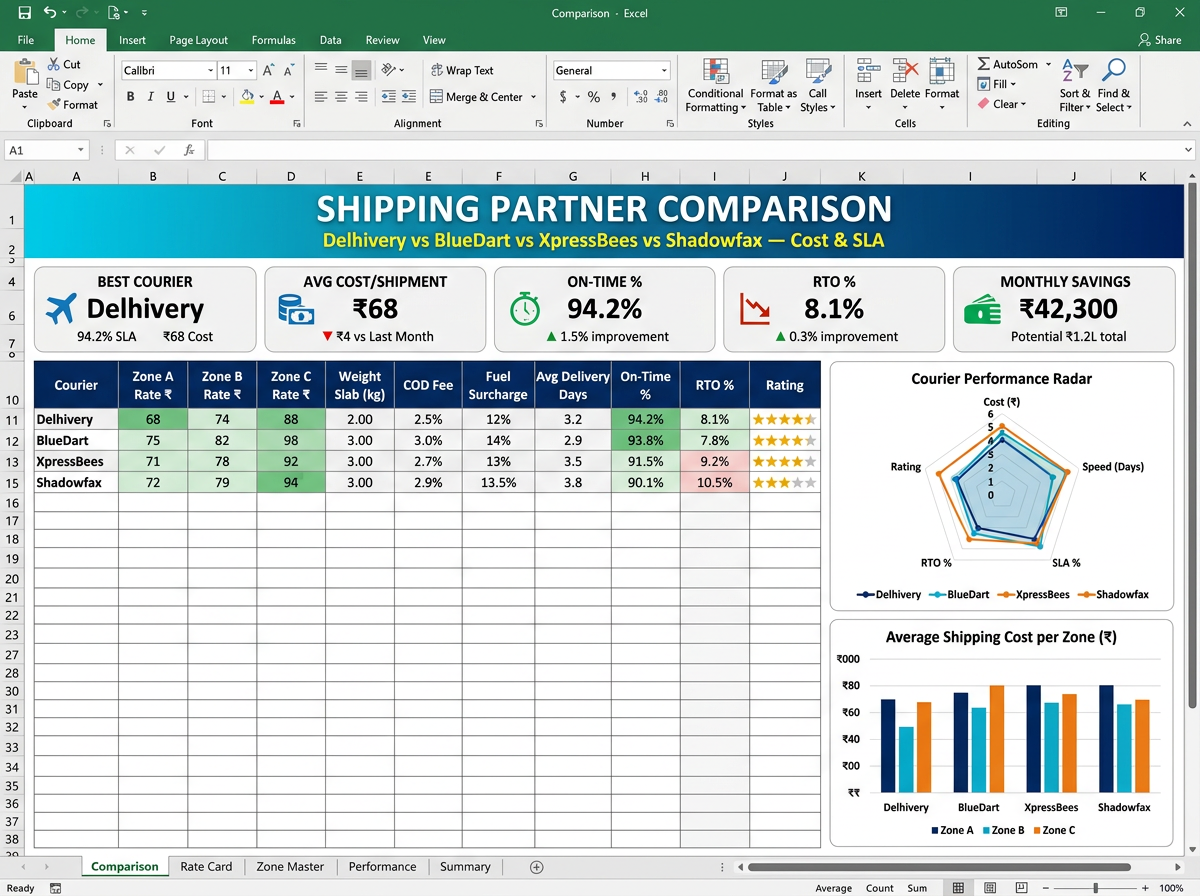
Task: Switch to the Review tab
Action: pyautogui.click(x=382, y=40)
